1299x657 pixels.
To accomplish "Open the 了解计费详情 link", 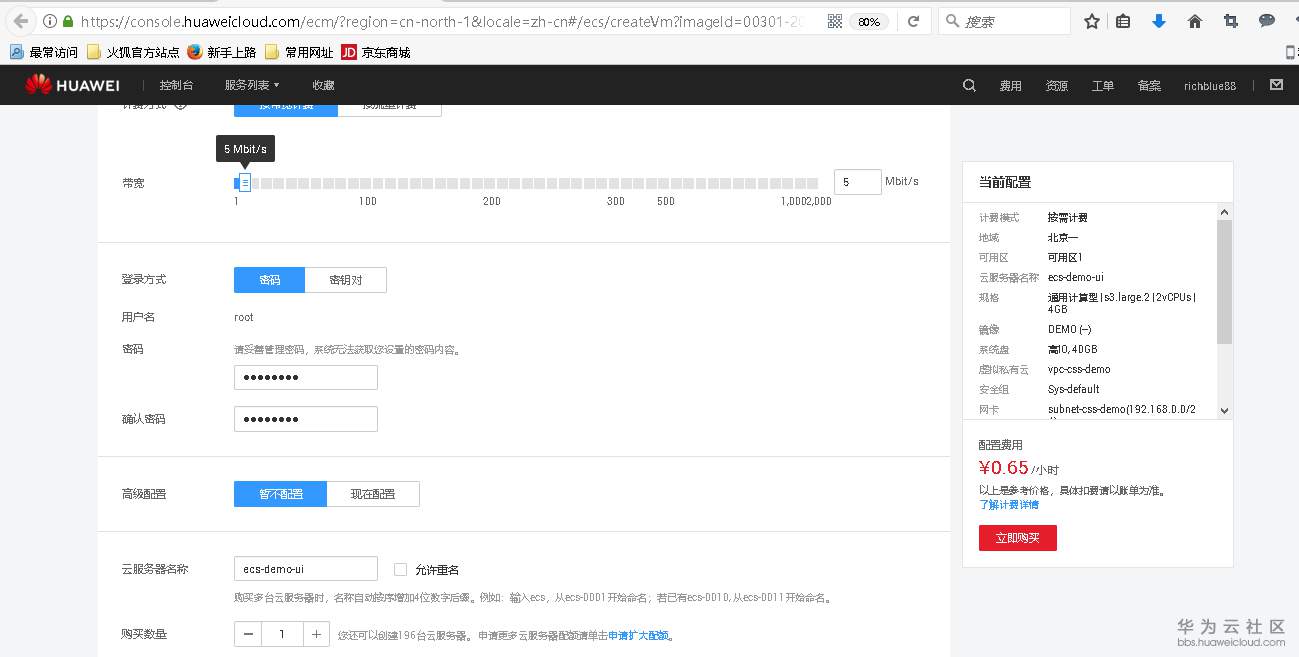I will [1008, 504].
